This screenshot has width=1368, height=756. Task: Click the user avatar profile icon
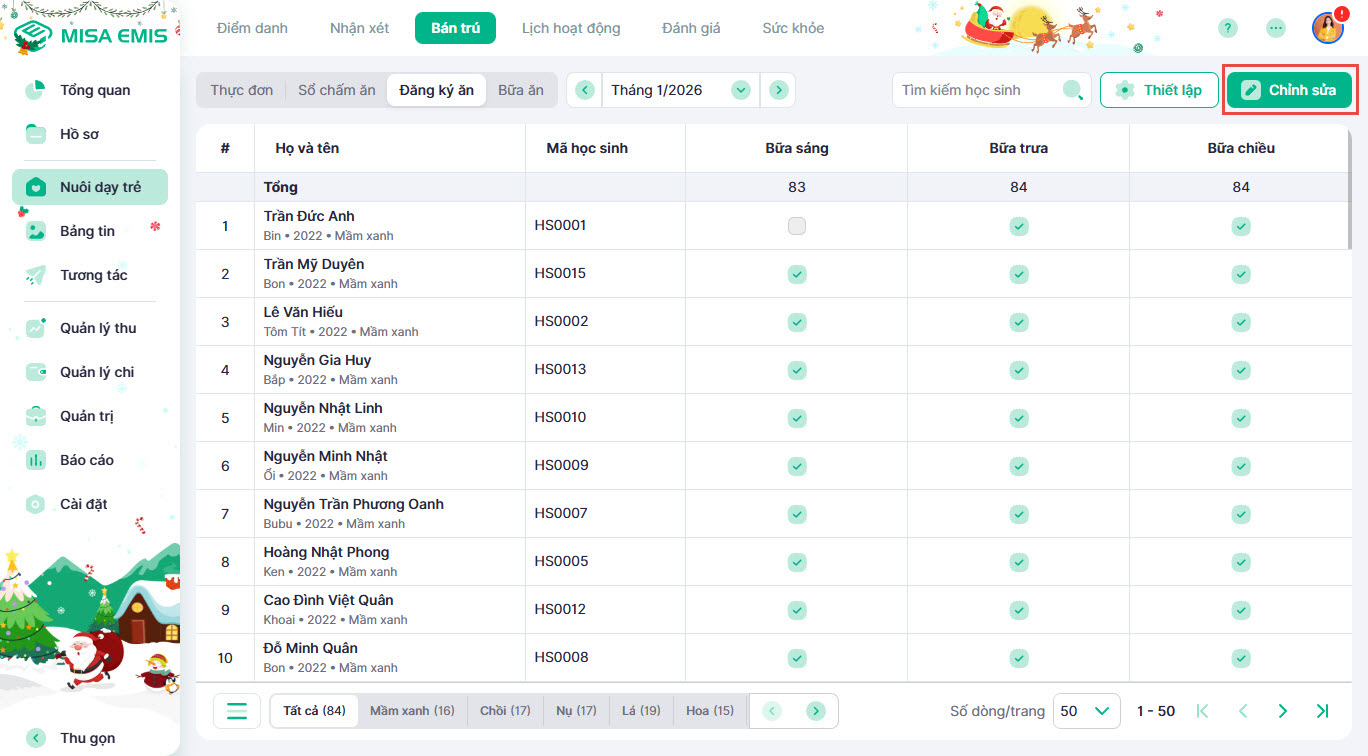coord(1327,28)
